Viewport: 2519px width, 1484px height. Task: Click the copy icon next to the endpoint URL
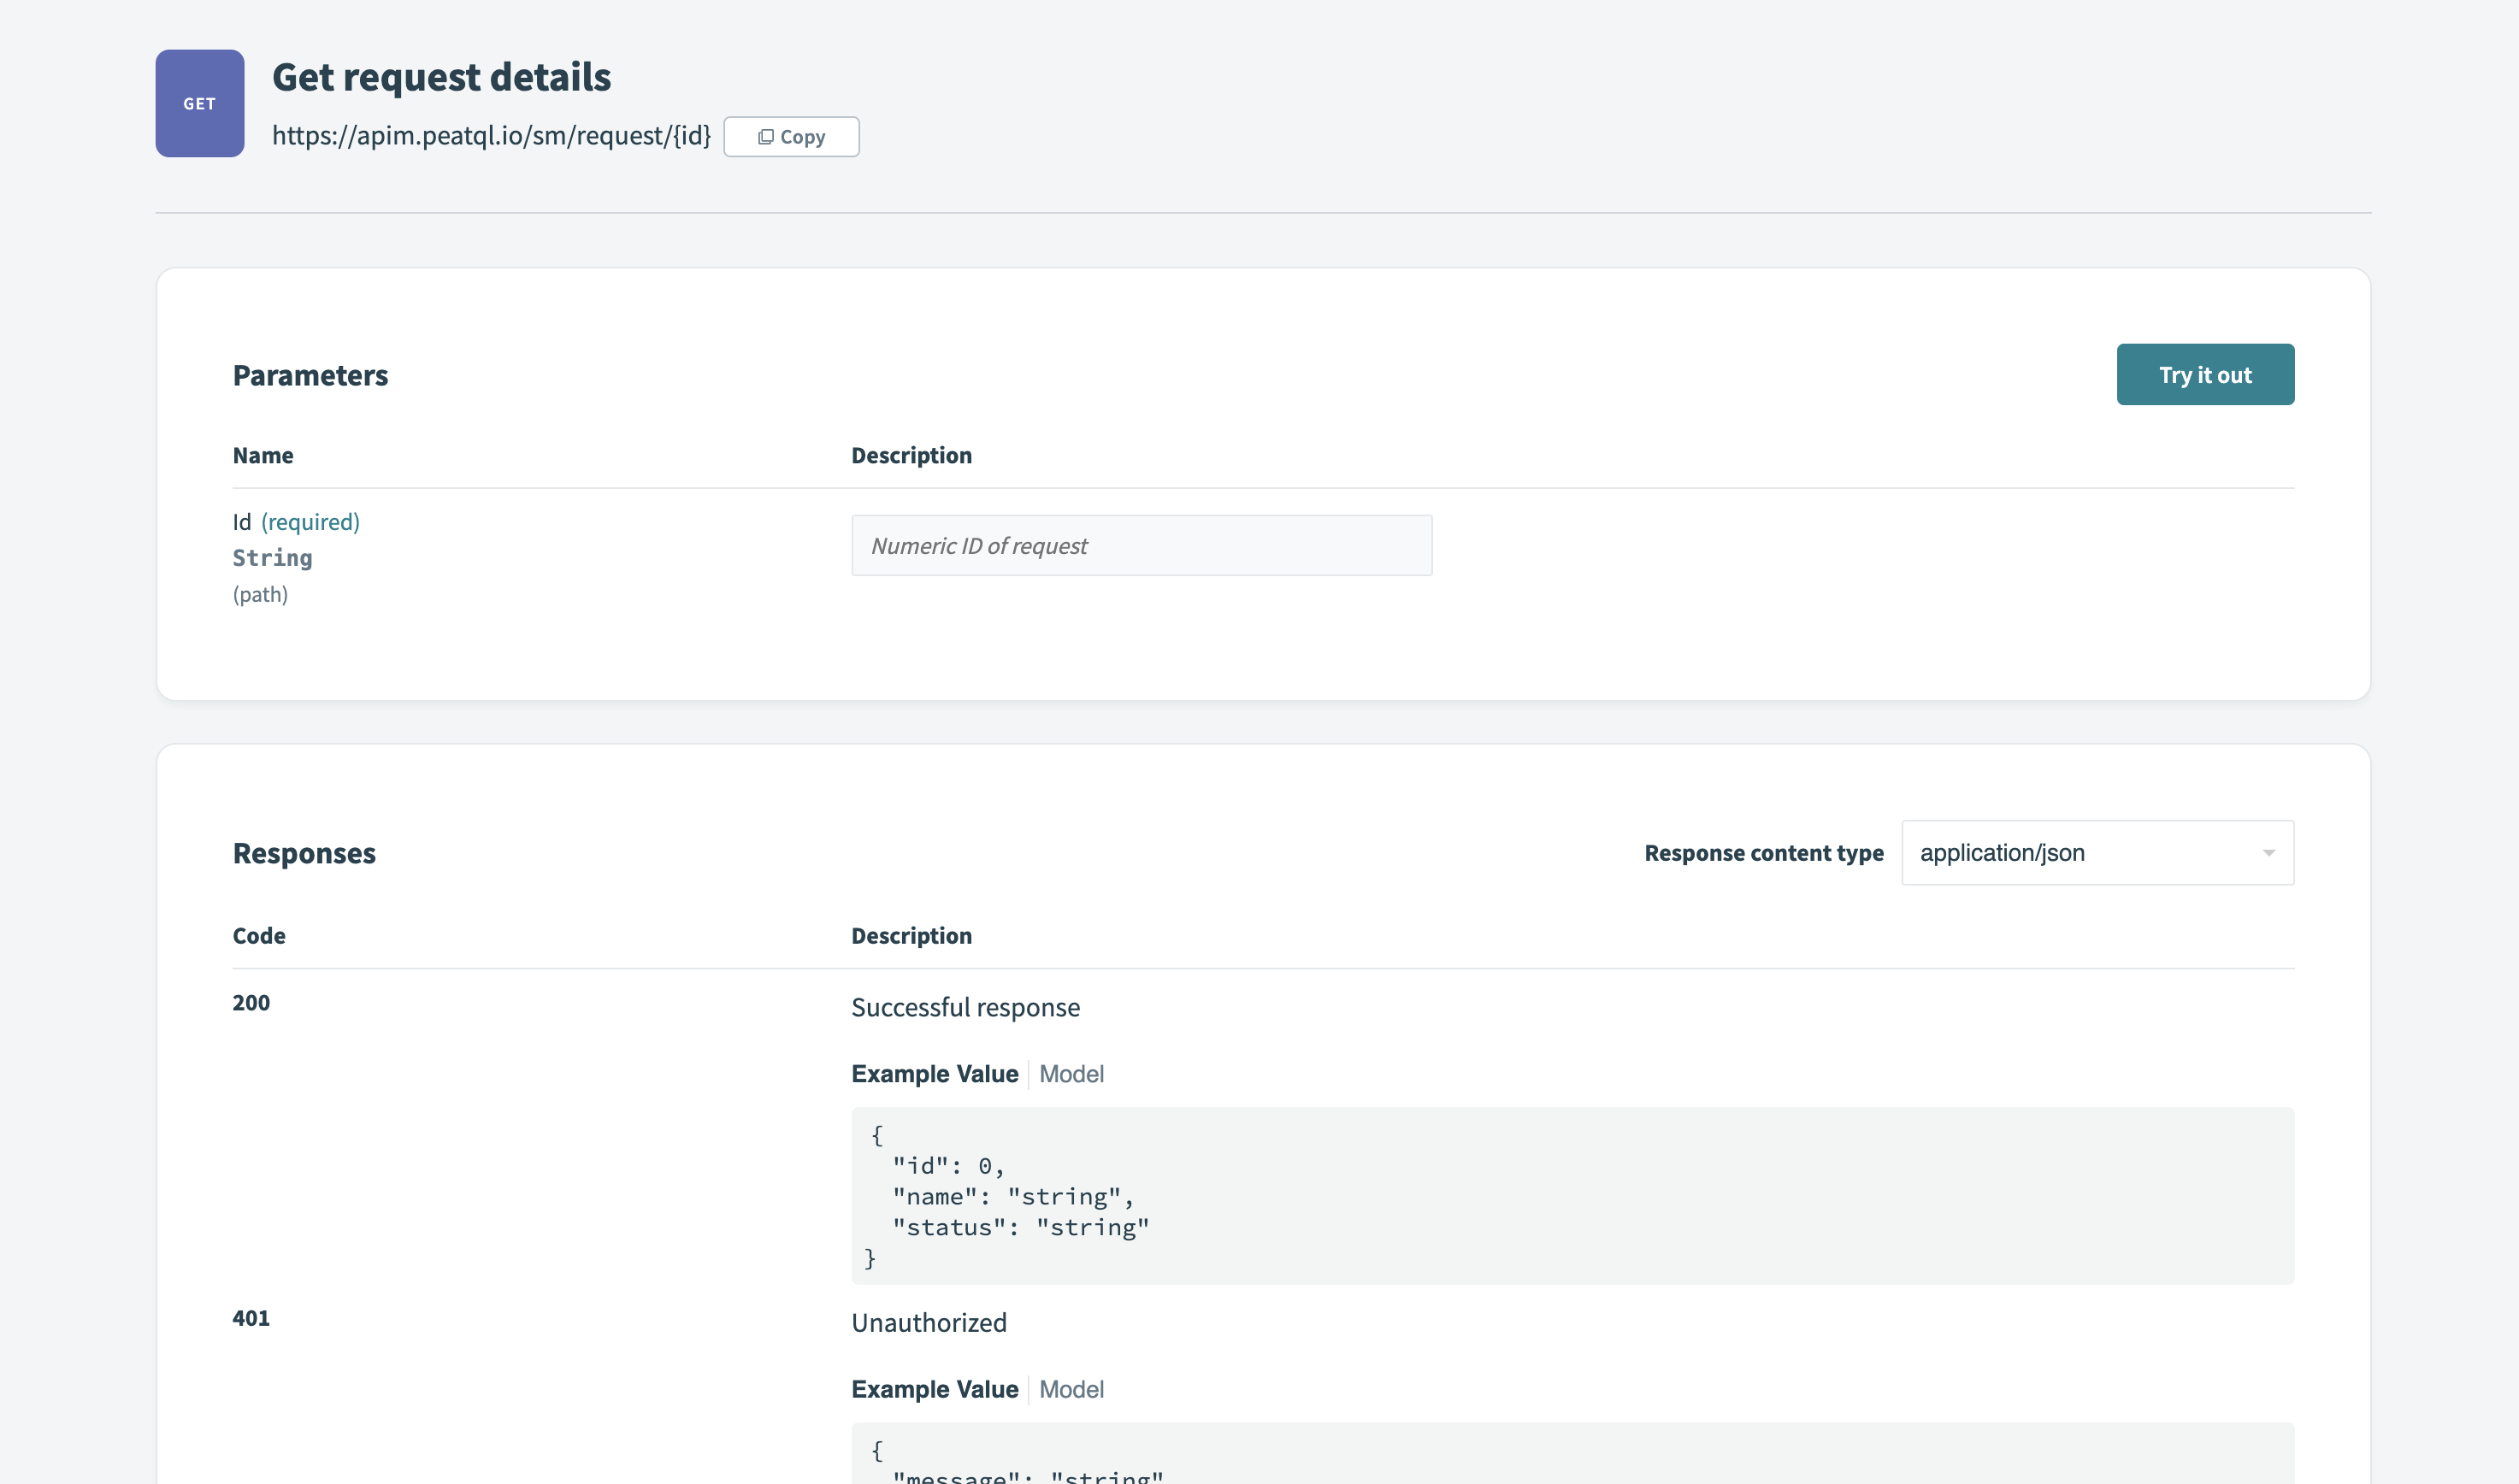[x=766, y=136]
